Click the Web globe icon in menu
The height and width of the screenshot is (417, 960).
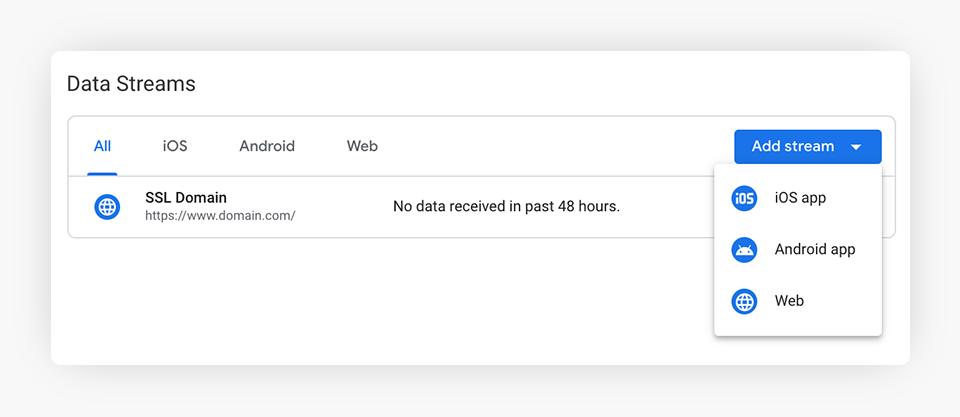tap(744, 301)
